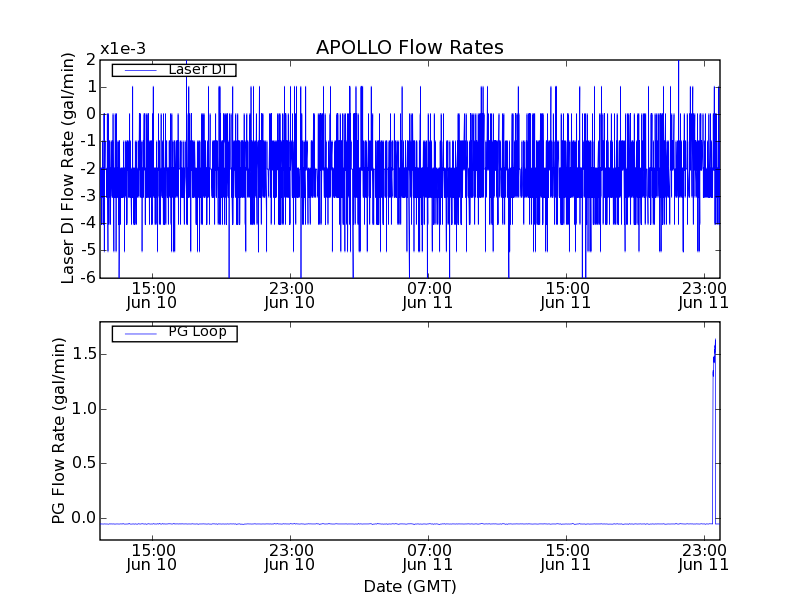Click the '0.5' tick on the PG y-axis
Screen dimensions: 800x600
84,463
